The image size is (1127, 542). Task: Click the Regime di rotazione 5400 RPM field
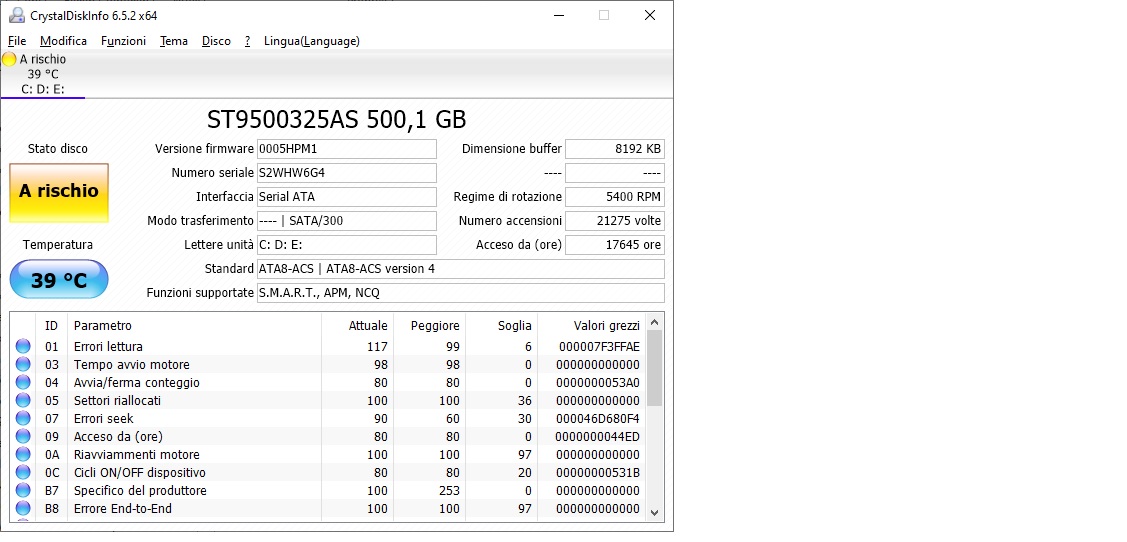click(615, 197)
